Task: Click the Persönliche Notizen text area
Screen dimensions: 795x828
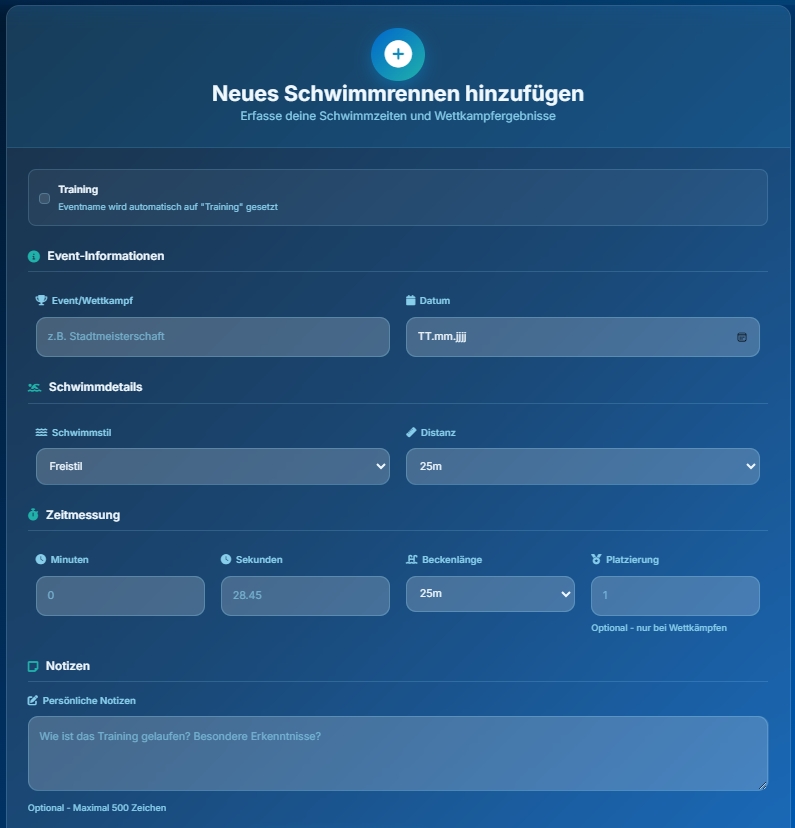Action: click(397, 753)
